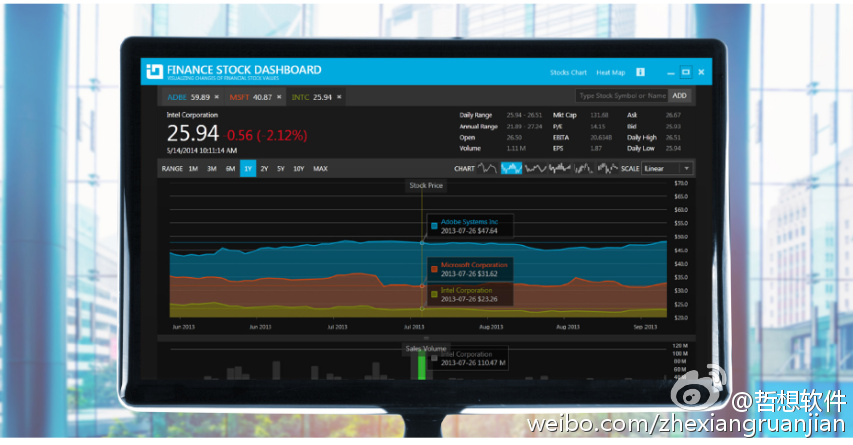Click the Stock Price chart label

426,186
